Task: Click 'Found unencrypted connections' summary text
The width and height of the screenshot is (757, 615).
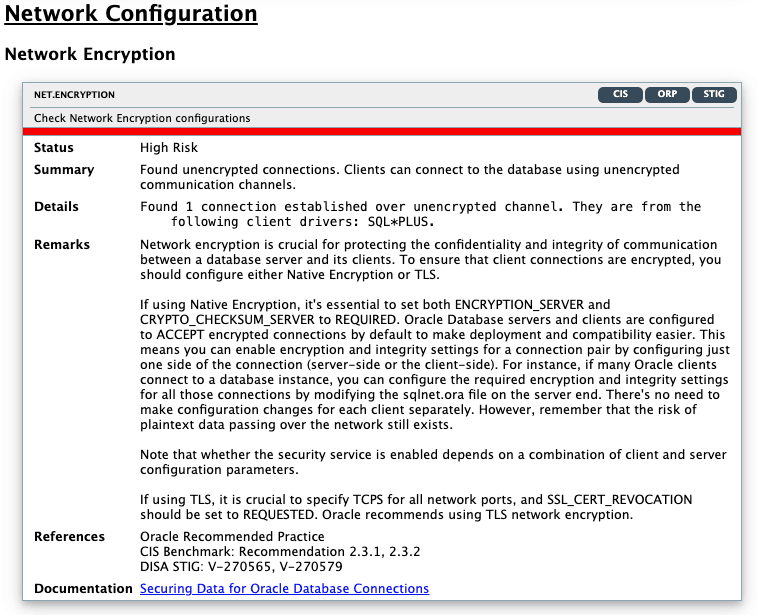Action: [x=410, y=177]
